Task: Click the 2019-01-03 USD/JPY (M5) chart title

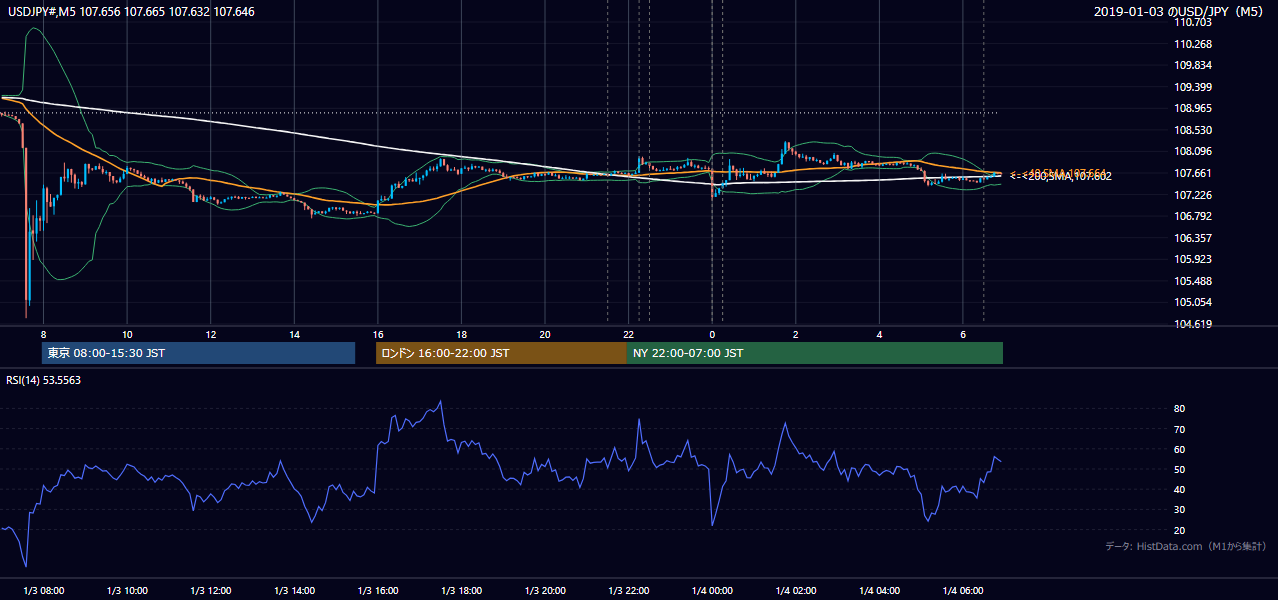Action: pos(1180,11)
